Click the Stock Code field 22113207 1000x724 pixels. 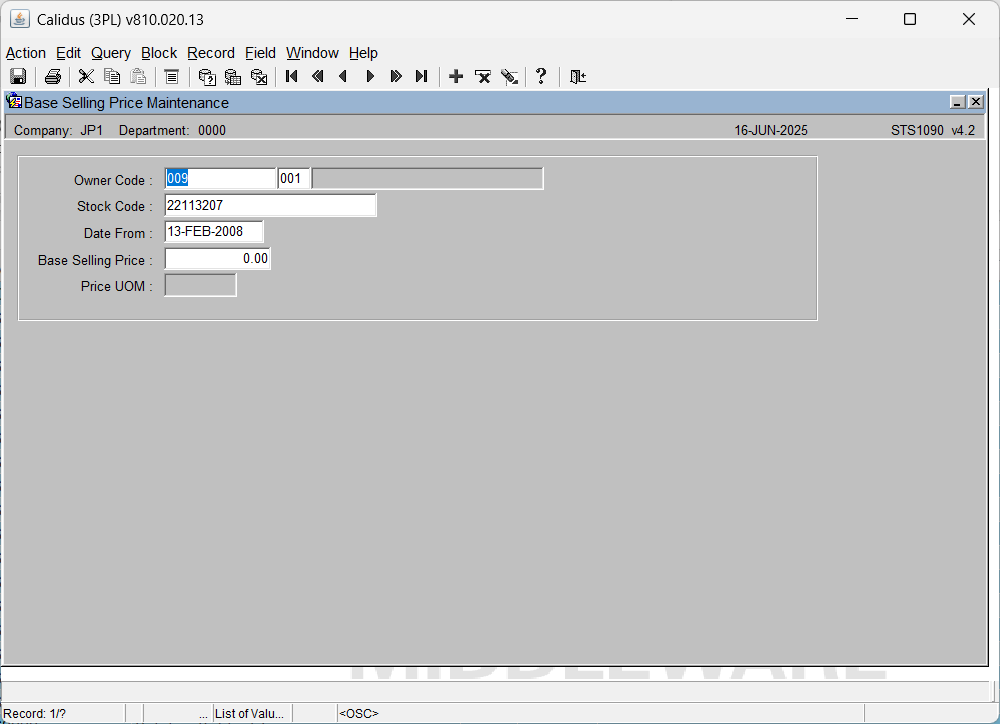pyautogui.click(x=270, y=205)
